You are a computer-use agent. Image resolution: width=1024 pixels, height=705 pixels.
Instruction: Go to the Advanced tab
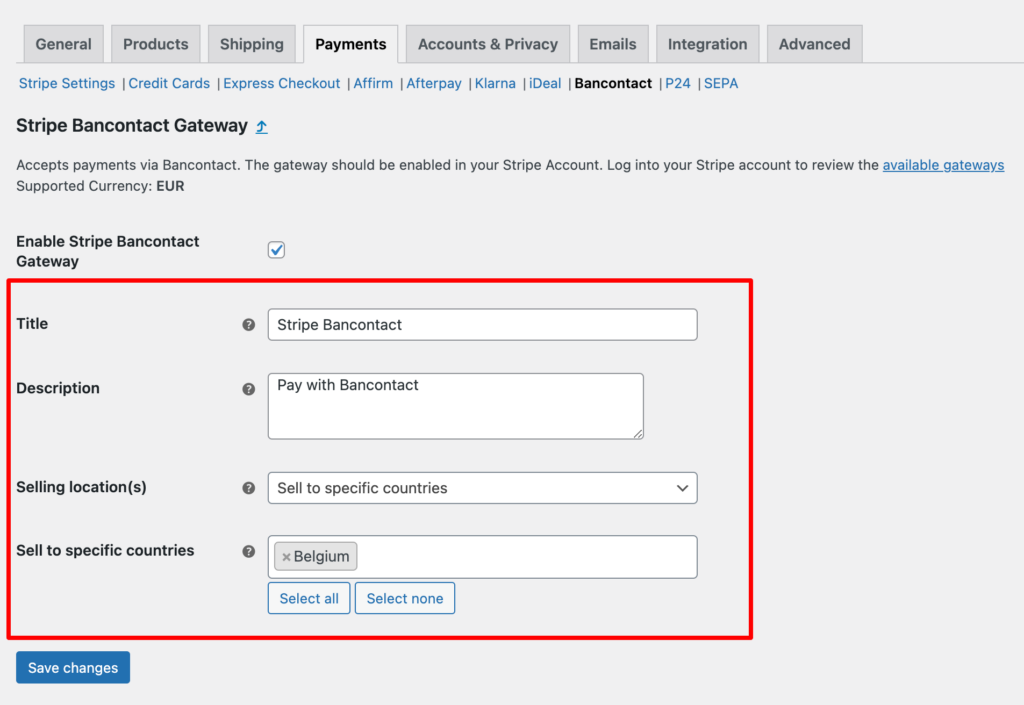814,44
